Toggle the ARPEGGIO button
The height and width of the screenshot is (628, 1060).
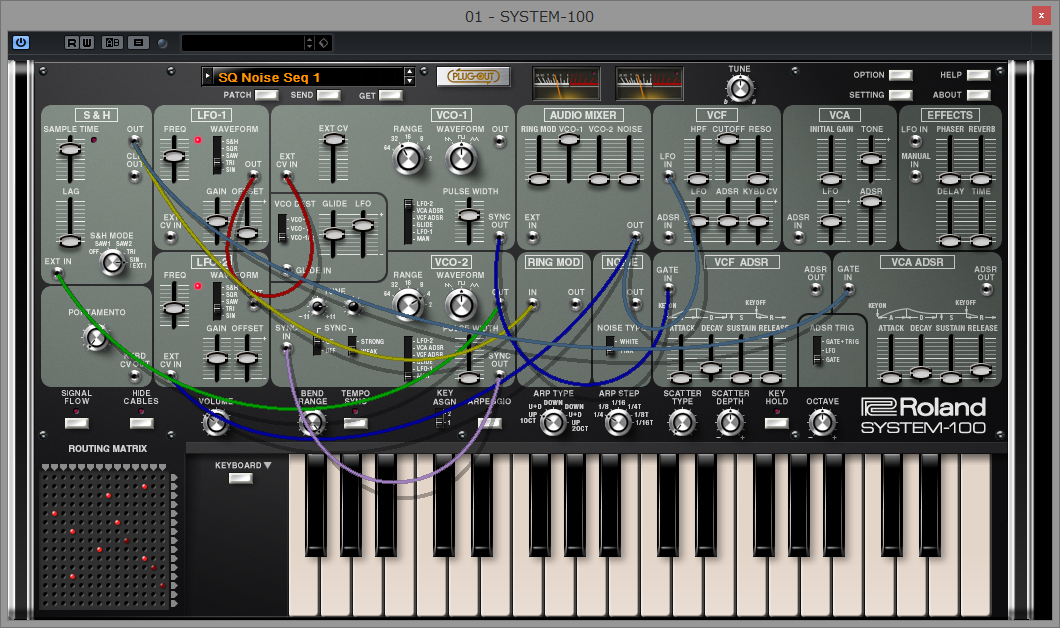pyautogui.click(x=489, y=423)
